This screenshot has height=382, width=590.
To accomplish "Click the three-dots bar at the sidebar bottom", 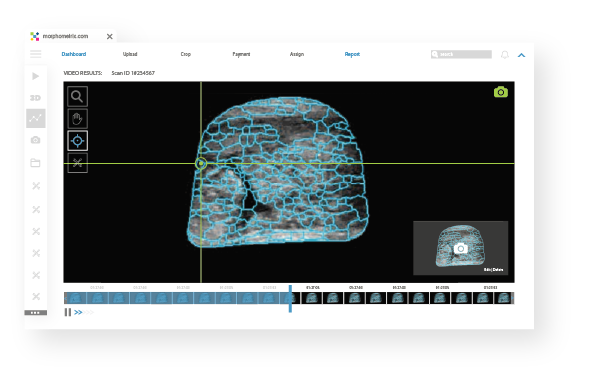I will click(x=36, y=312).
